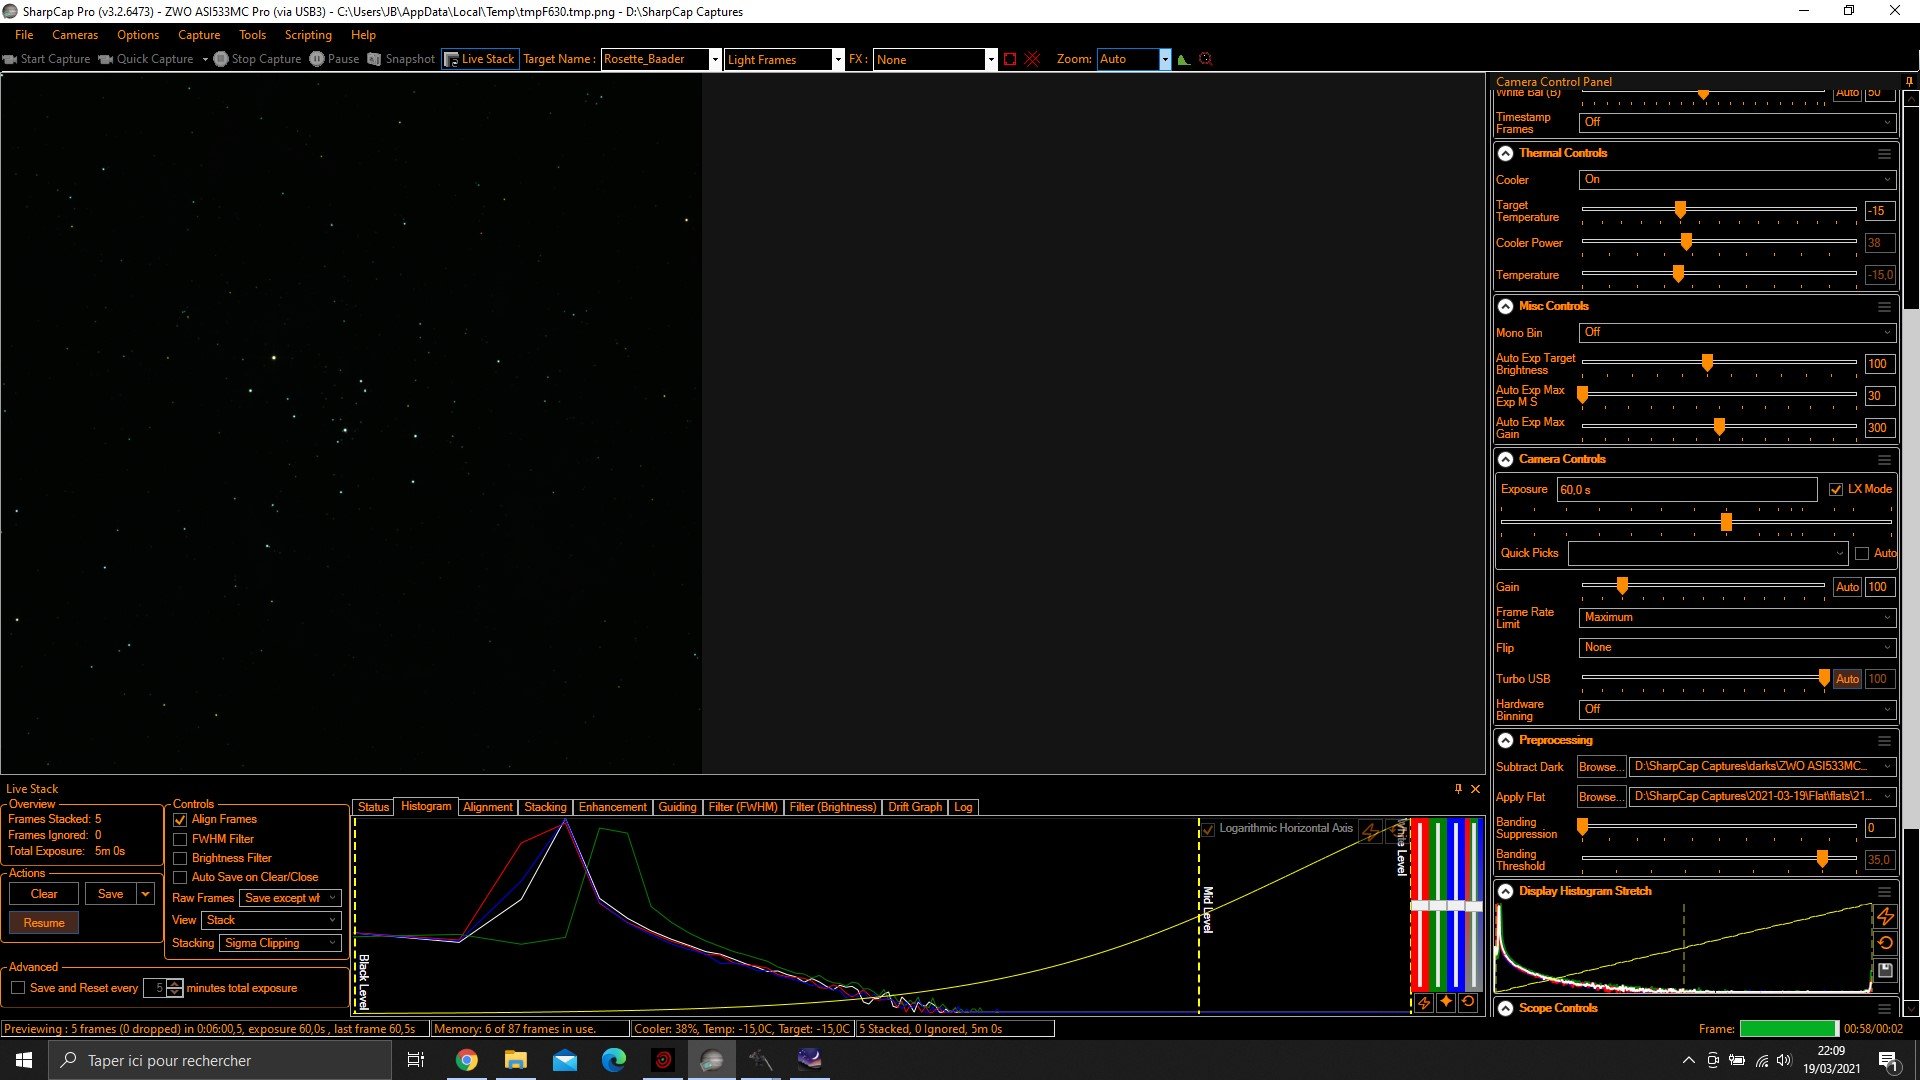Collapse the Thermal Controls section
Viewport: 1920px width, 1080px height.
[x=1505, y=154]
